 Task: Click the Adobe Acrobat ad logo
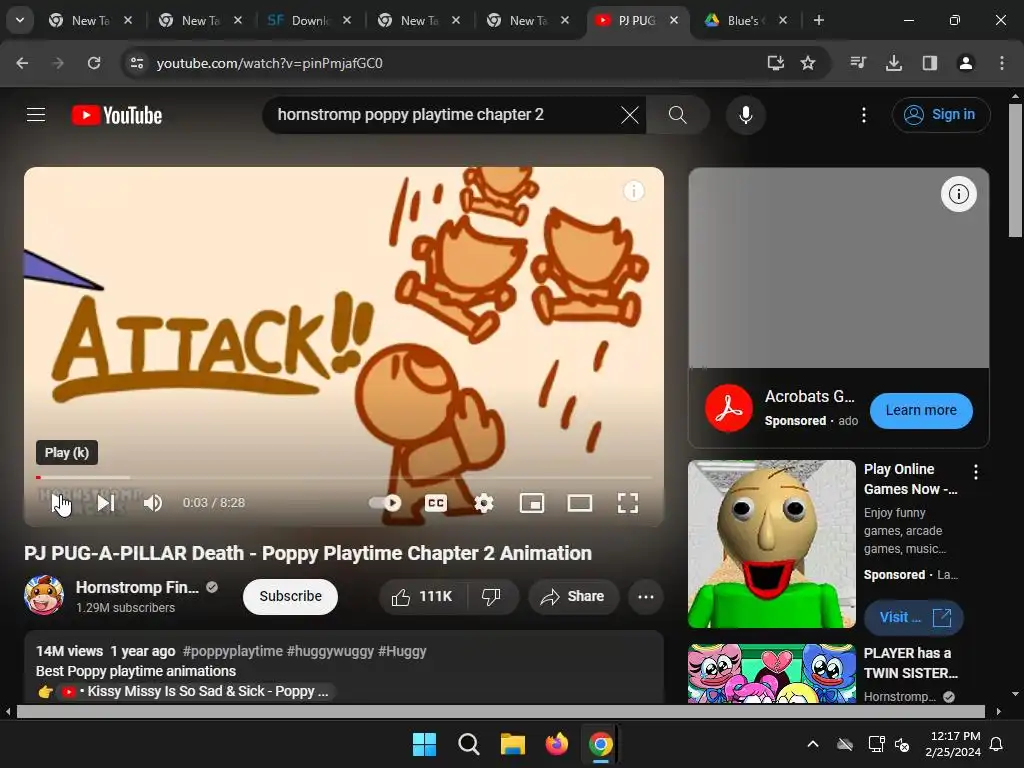[728, 408]
